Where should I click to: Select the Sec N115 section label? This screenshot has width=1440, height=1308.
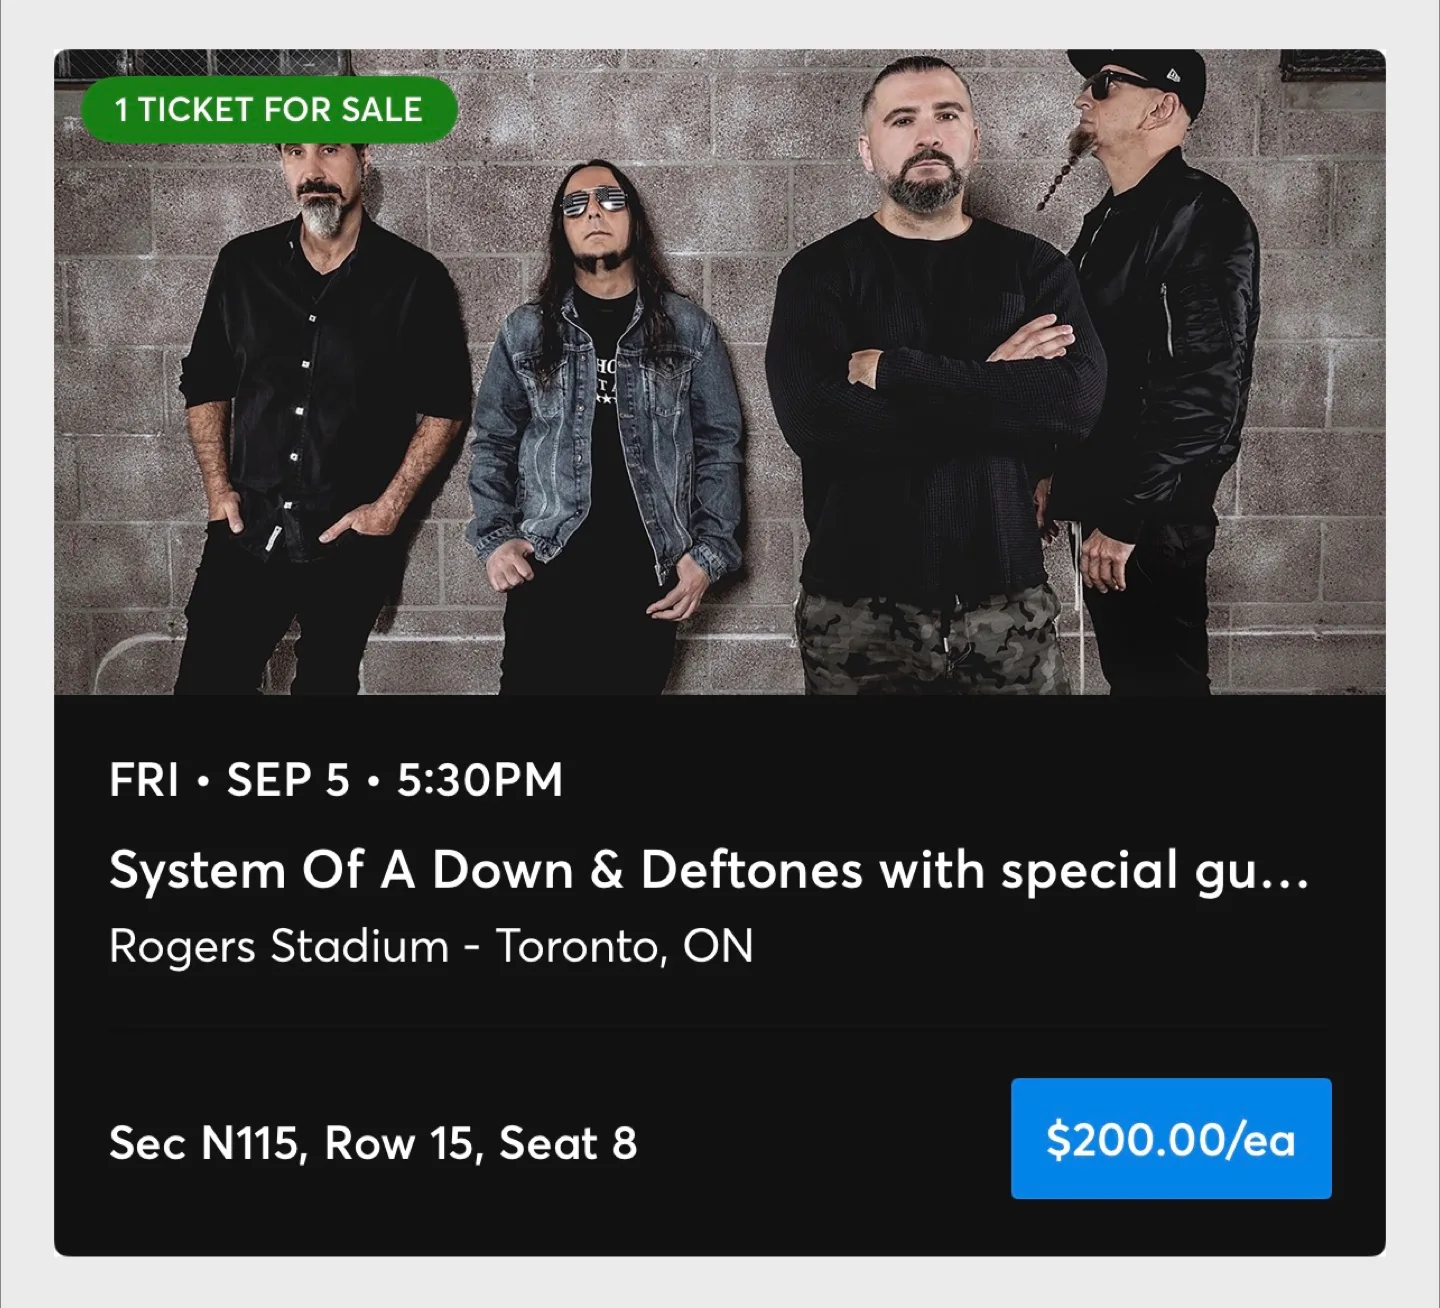[x=204, y=1143]
